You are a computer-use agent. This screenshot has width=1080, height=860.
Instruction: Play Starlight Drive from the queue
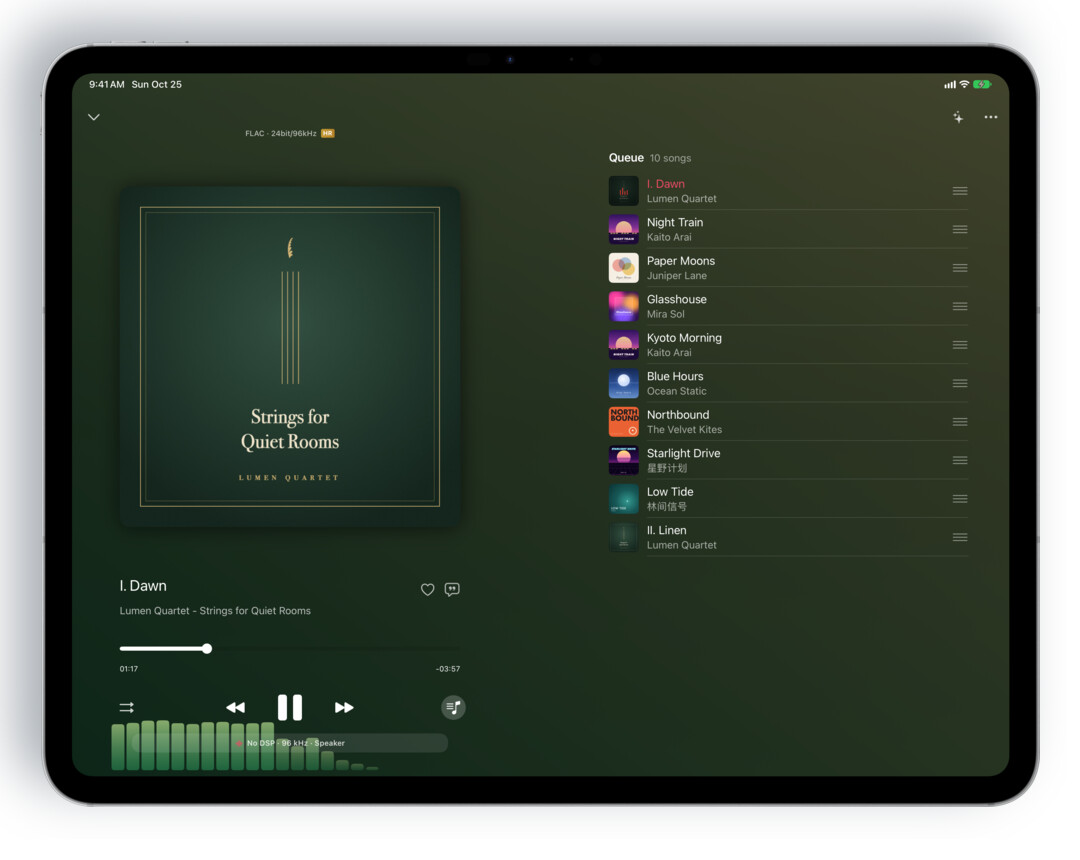point(788,461)
